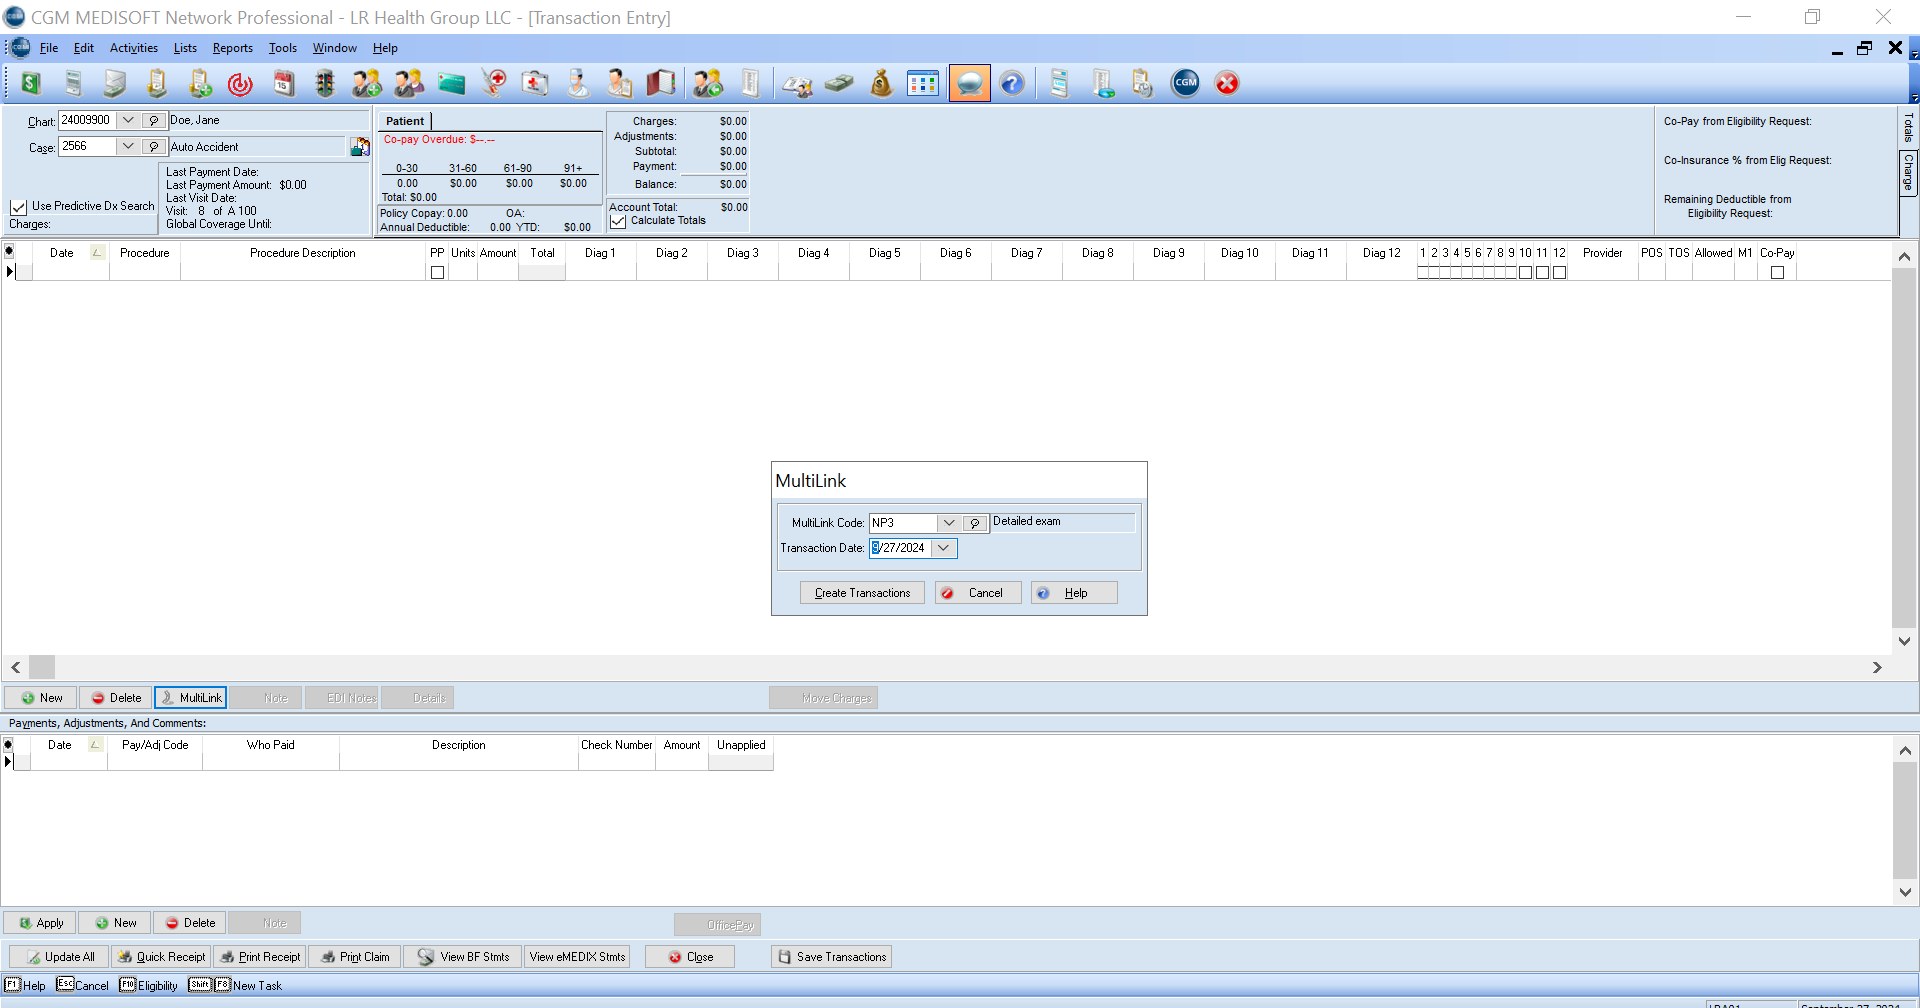This screenshot has height=1008, width=1920.
Task: Open the MultiLink Code dropdown list
Action: tap(949, 523)
